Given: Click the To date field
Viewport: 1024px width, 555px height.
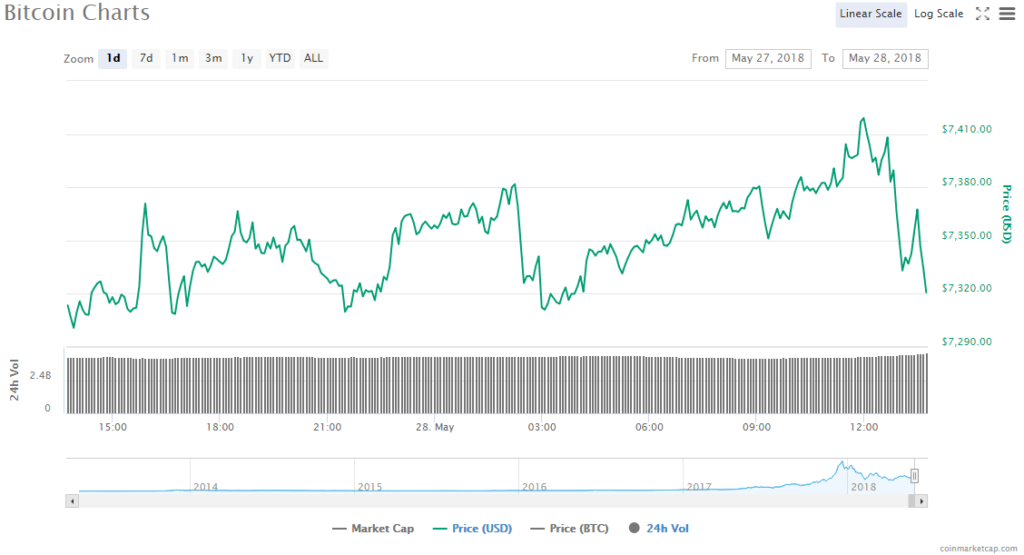Looking at the screenshot, I should pyautogui.click(x=885, y=58).
